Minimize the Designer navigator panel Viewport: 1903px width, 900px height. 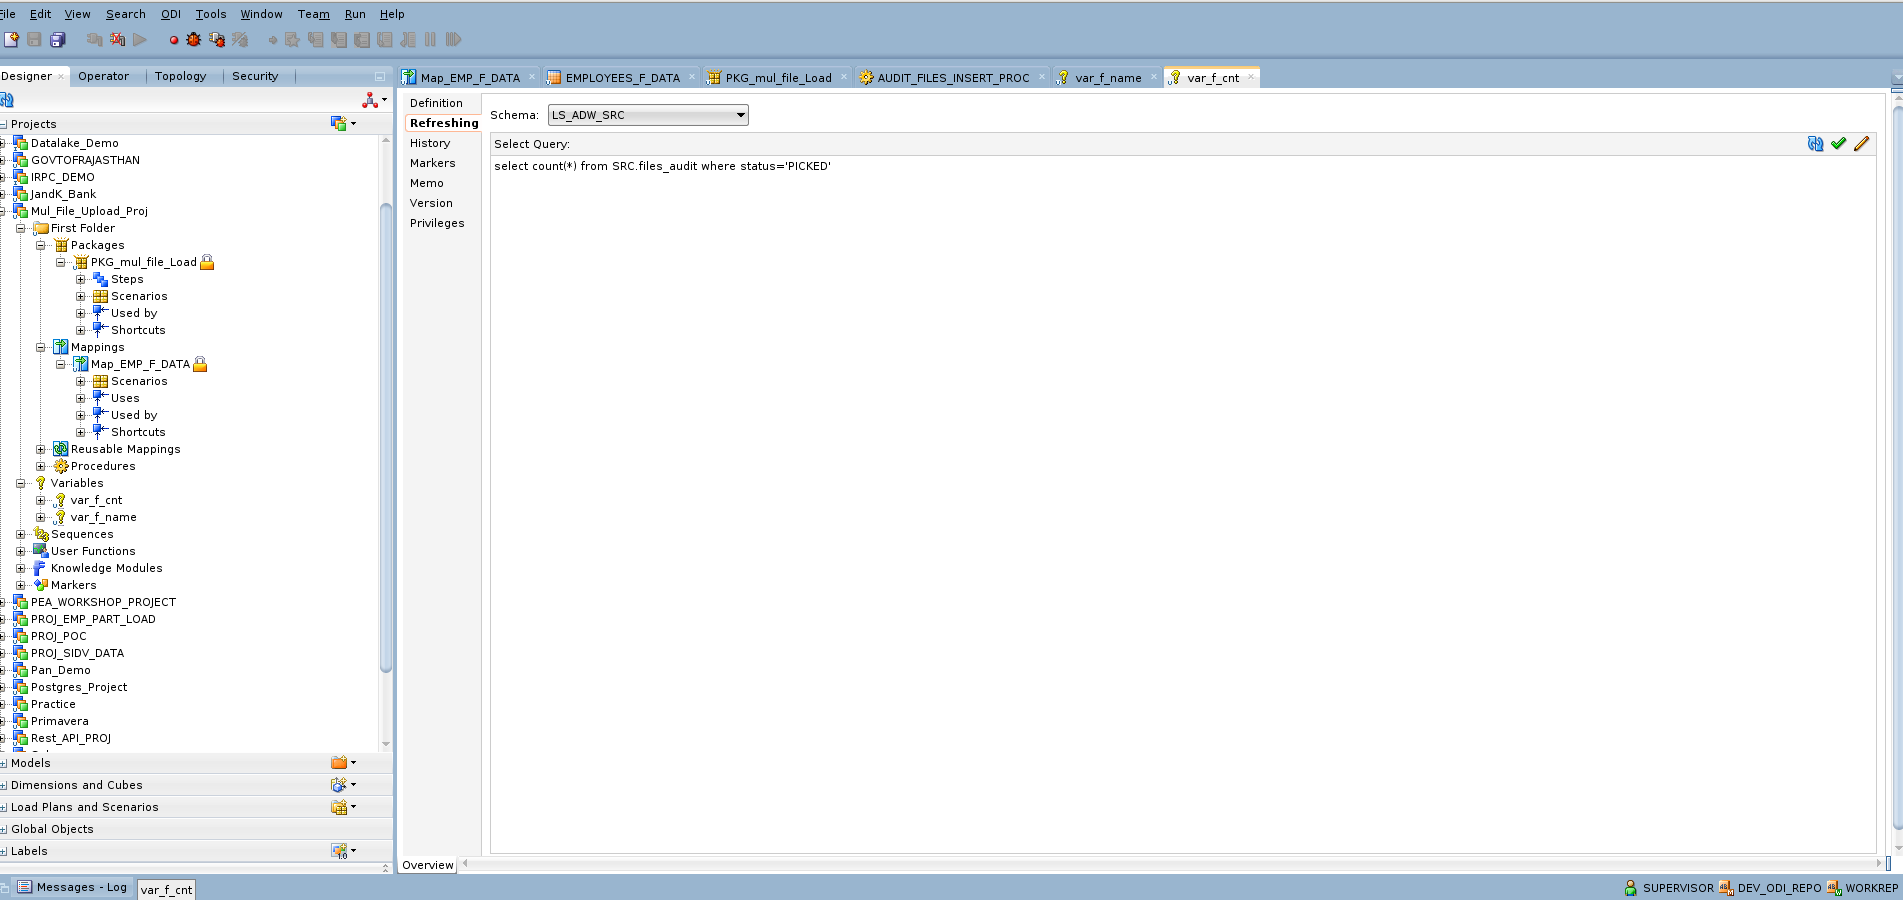point(380,76)
